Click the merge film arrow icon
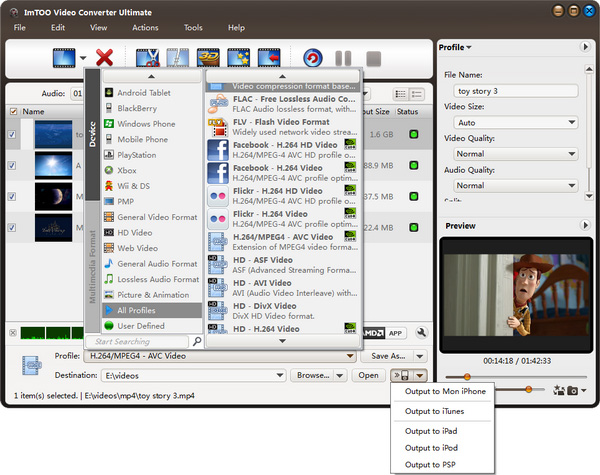This screenshot has height=475, width=600. 269,58
